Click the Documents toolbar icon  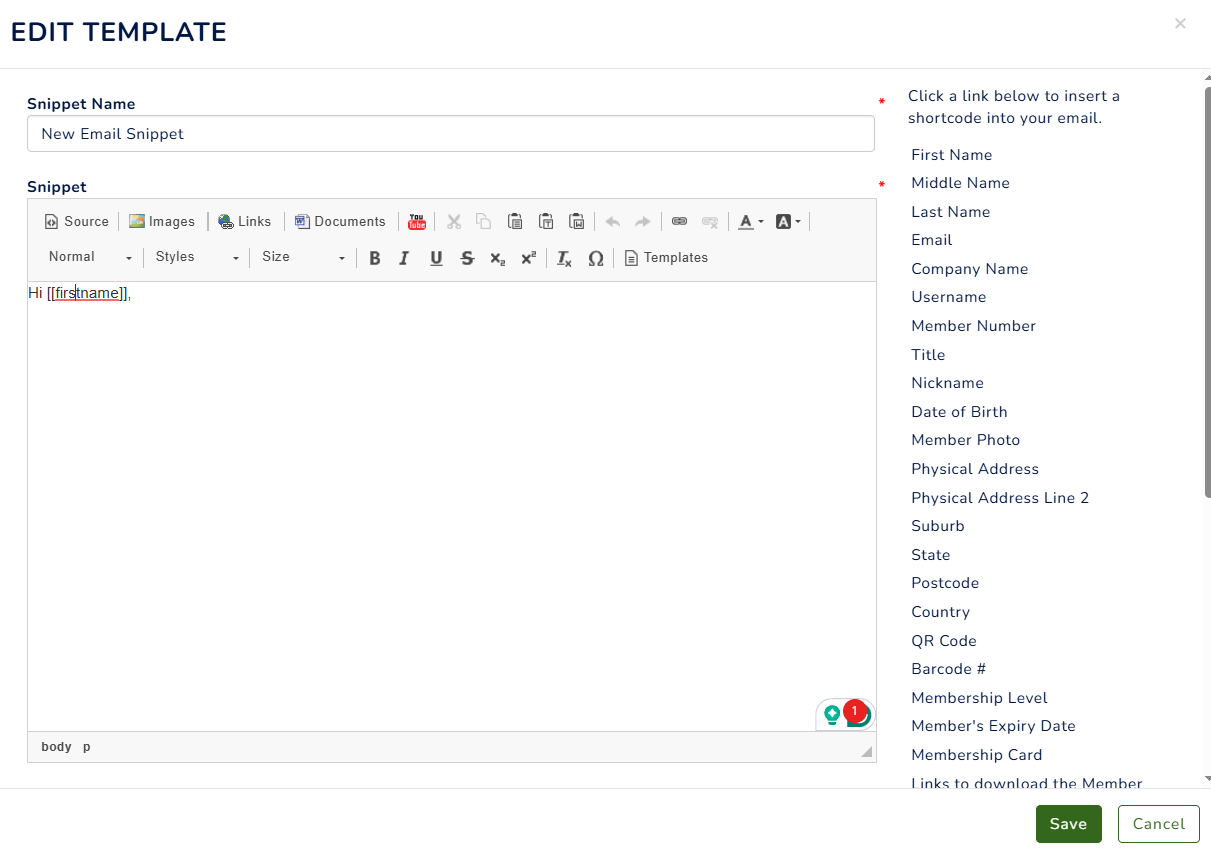340,221
